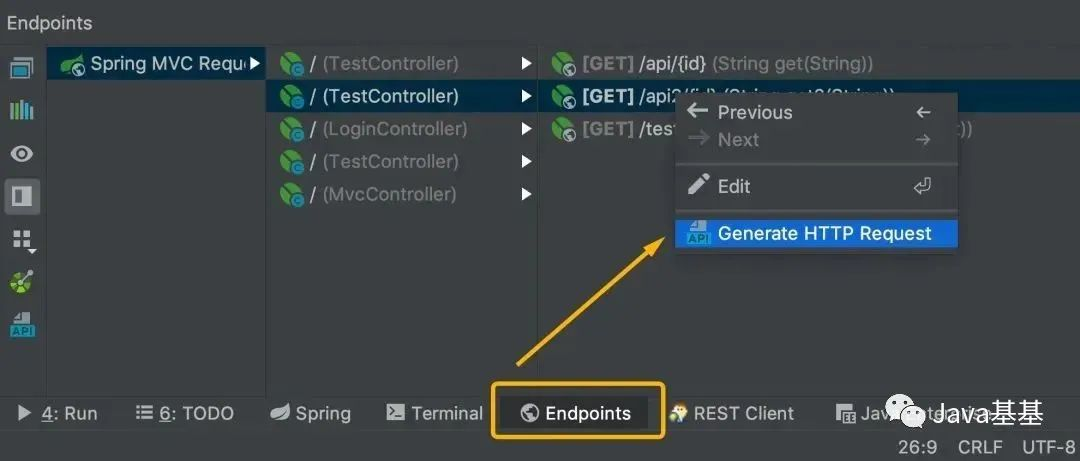Click the green Spring diagram icon in sidebar
1080x461 pixels.
(21, 283)
